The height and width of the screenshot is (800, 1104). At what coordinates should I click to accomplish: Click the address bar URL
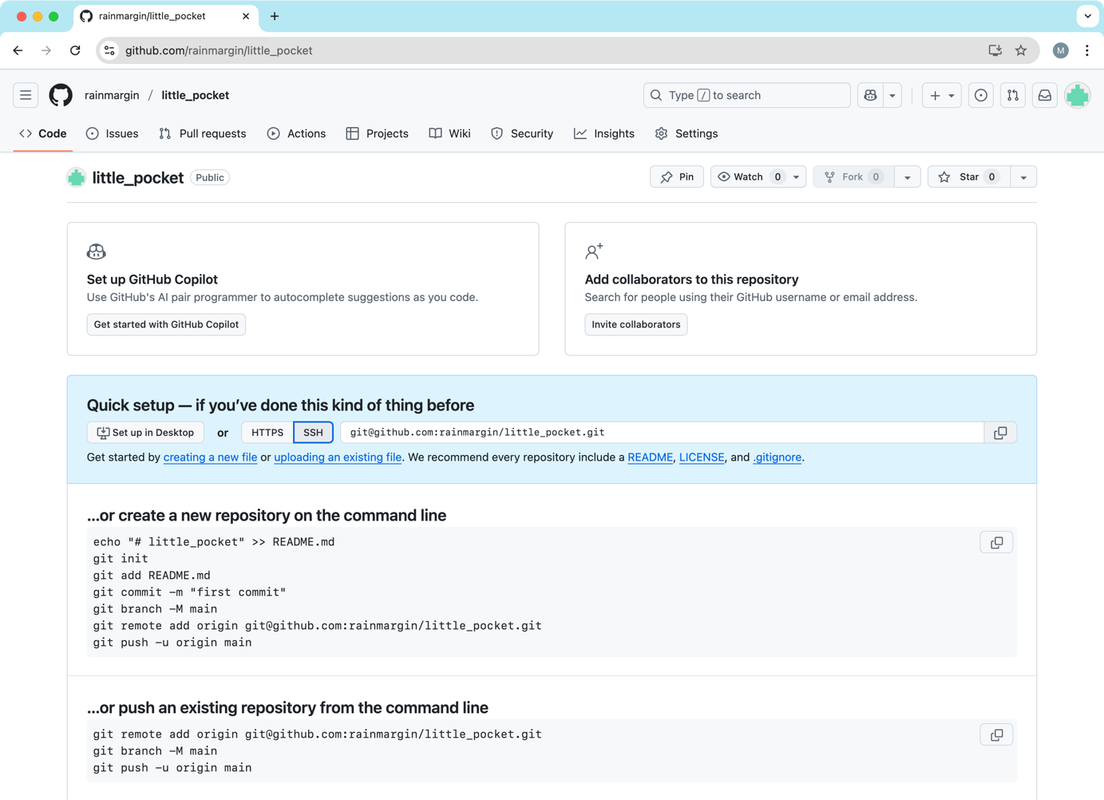(x=219, y=51)
